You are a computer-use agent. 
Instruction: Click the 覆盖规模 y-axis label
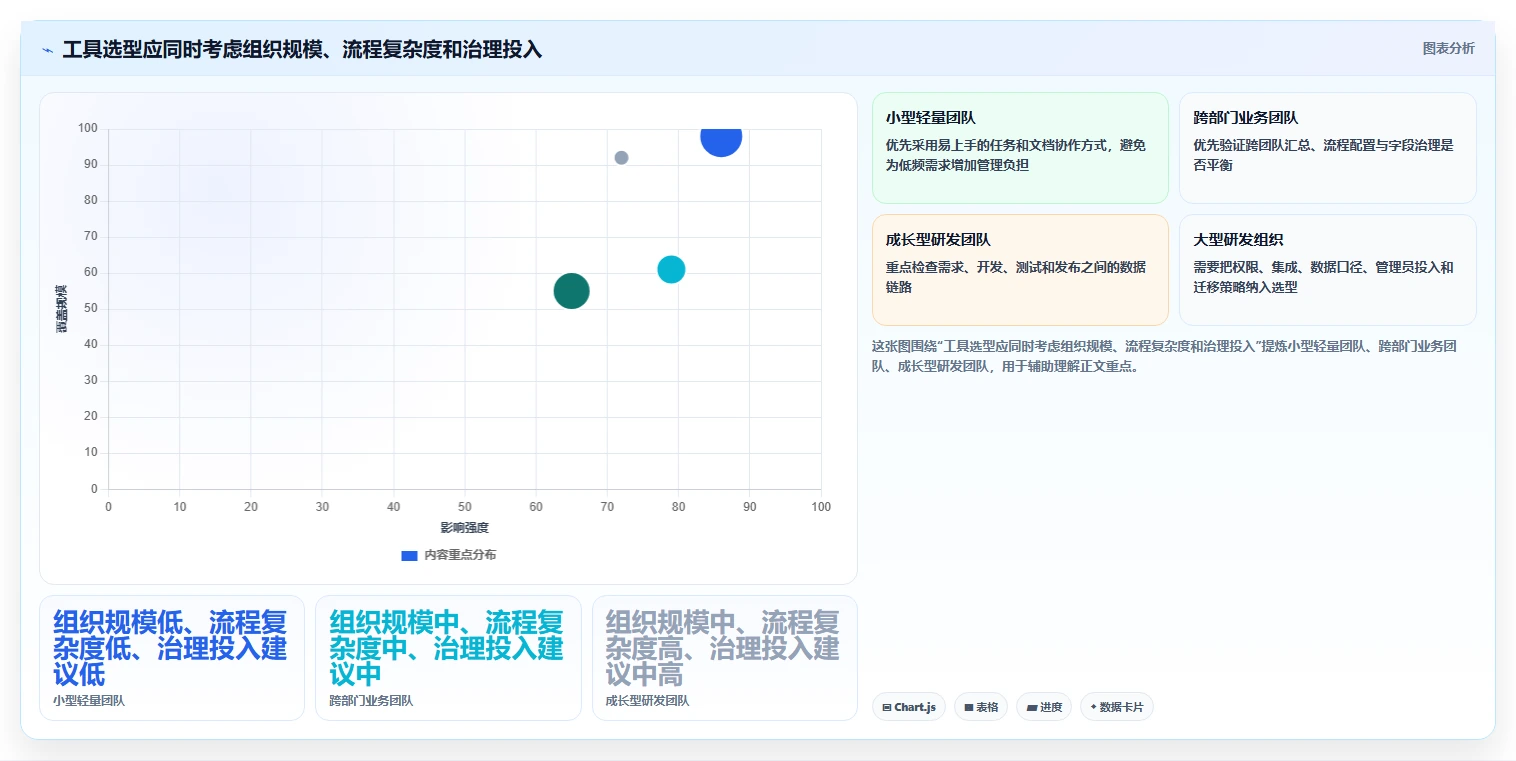[62, 309]
